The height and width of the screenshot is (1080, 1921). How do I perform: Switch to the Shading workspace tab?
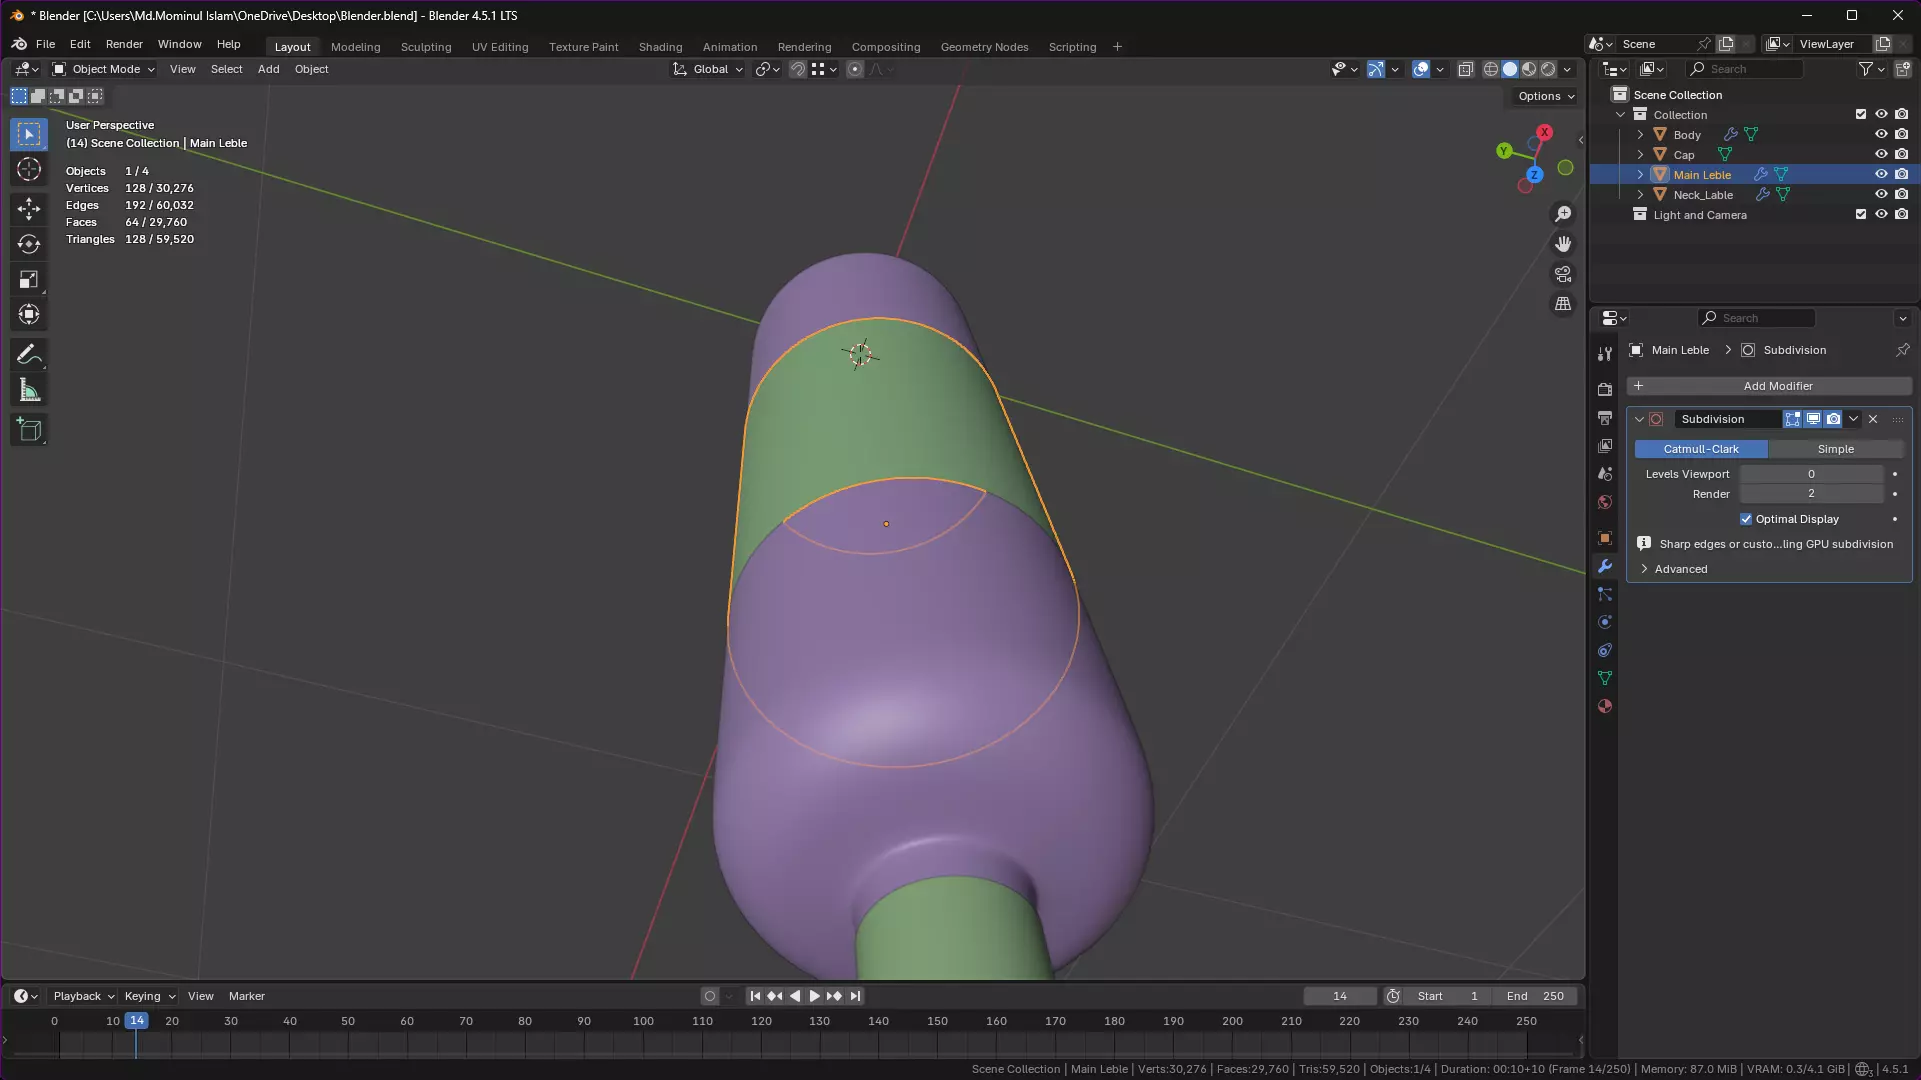[660, 47]
